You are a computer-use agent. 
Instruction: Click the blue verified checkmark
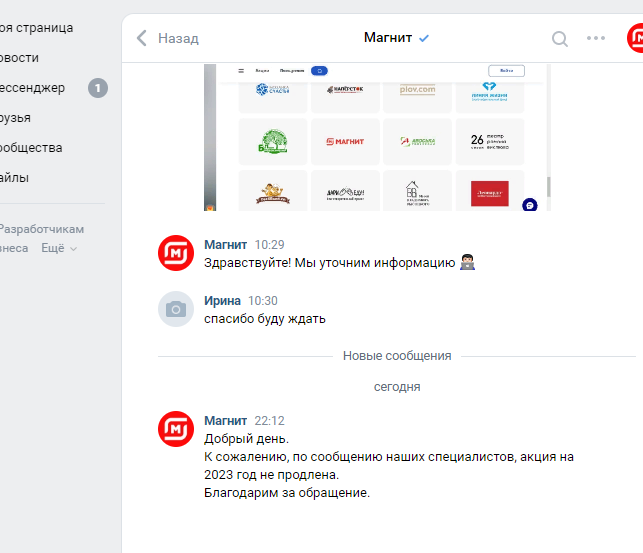pyautogui.click(x=424, y=38)
